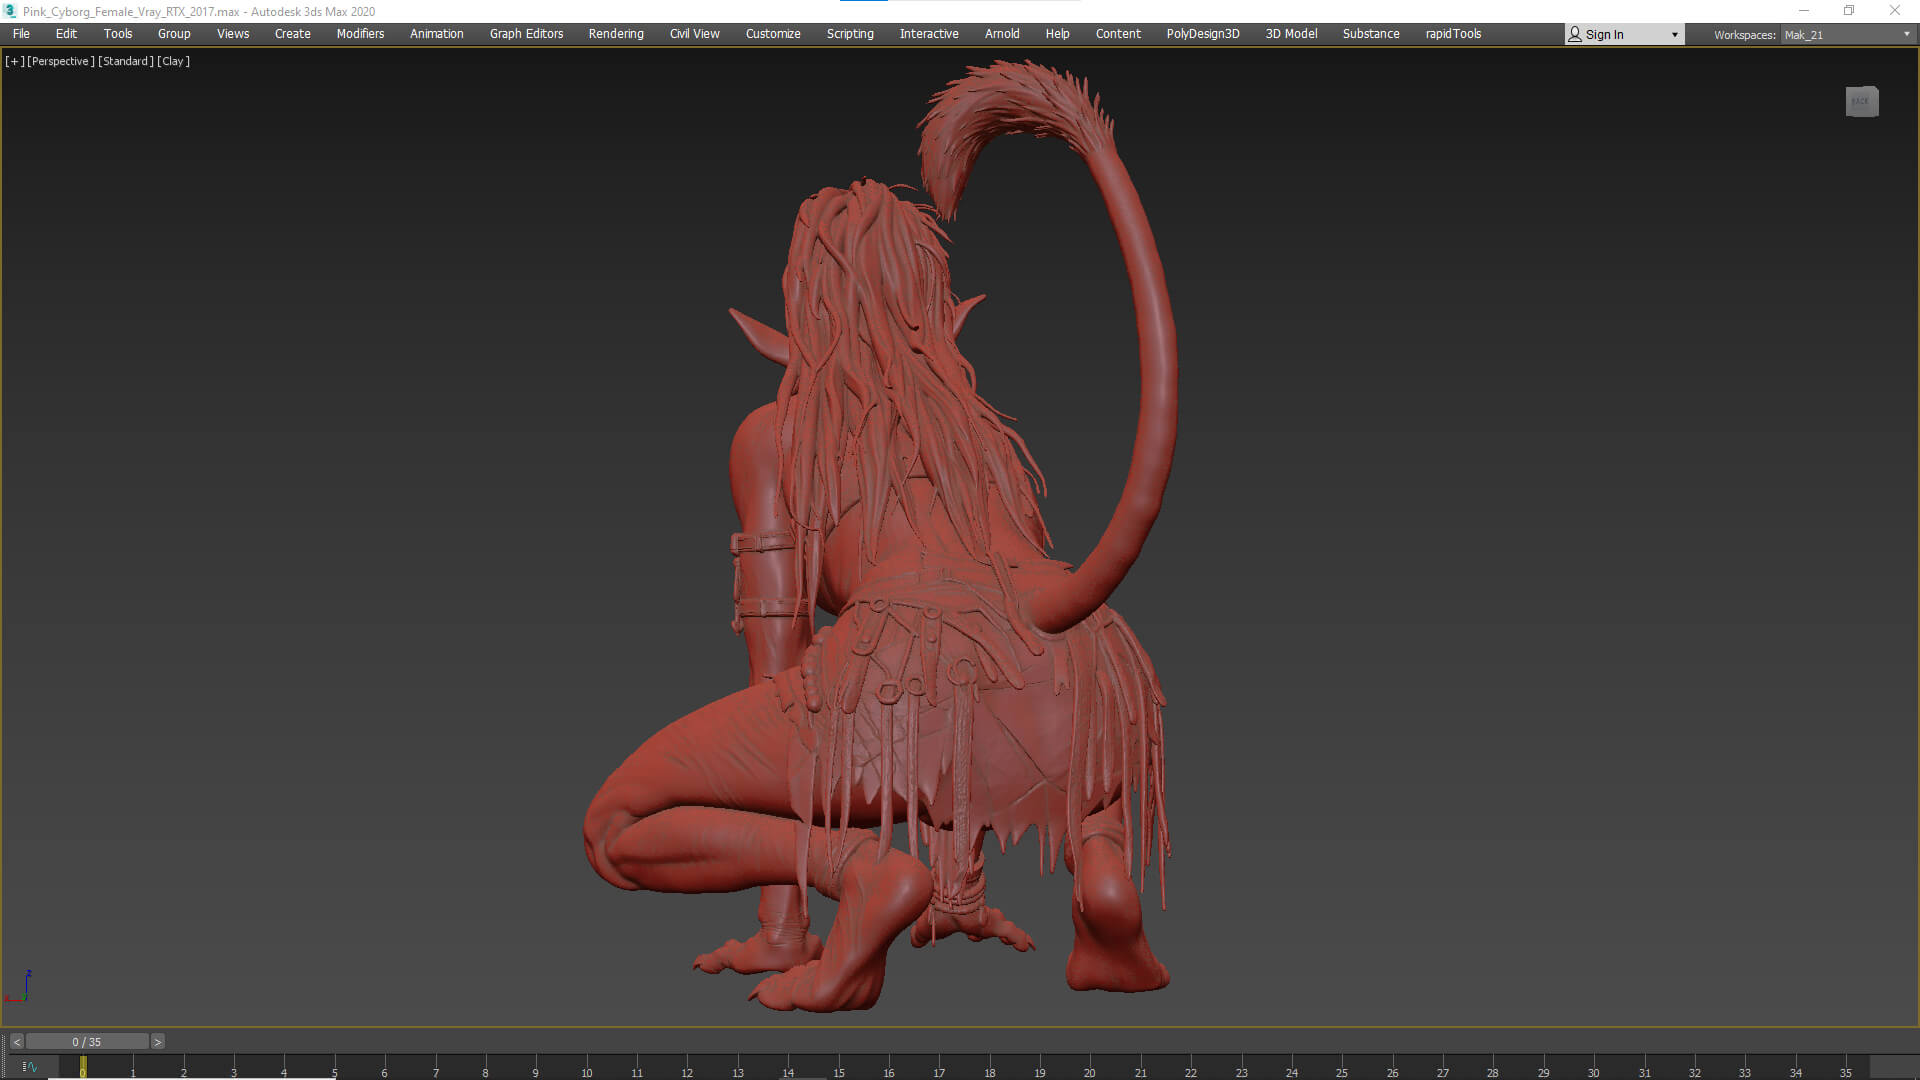This screenshot has width=1920, height=1080.
Task: Click the time slider showing 0 / 35
Action: pos(87,1042)
